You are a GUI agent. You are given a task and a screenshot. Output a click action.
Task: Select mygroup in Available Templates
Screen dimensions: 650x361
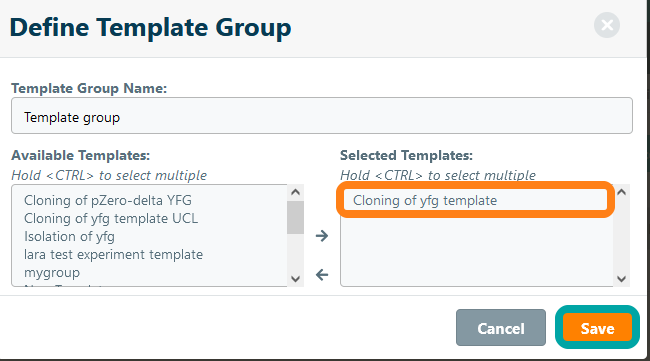(x=52, y=273)
